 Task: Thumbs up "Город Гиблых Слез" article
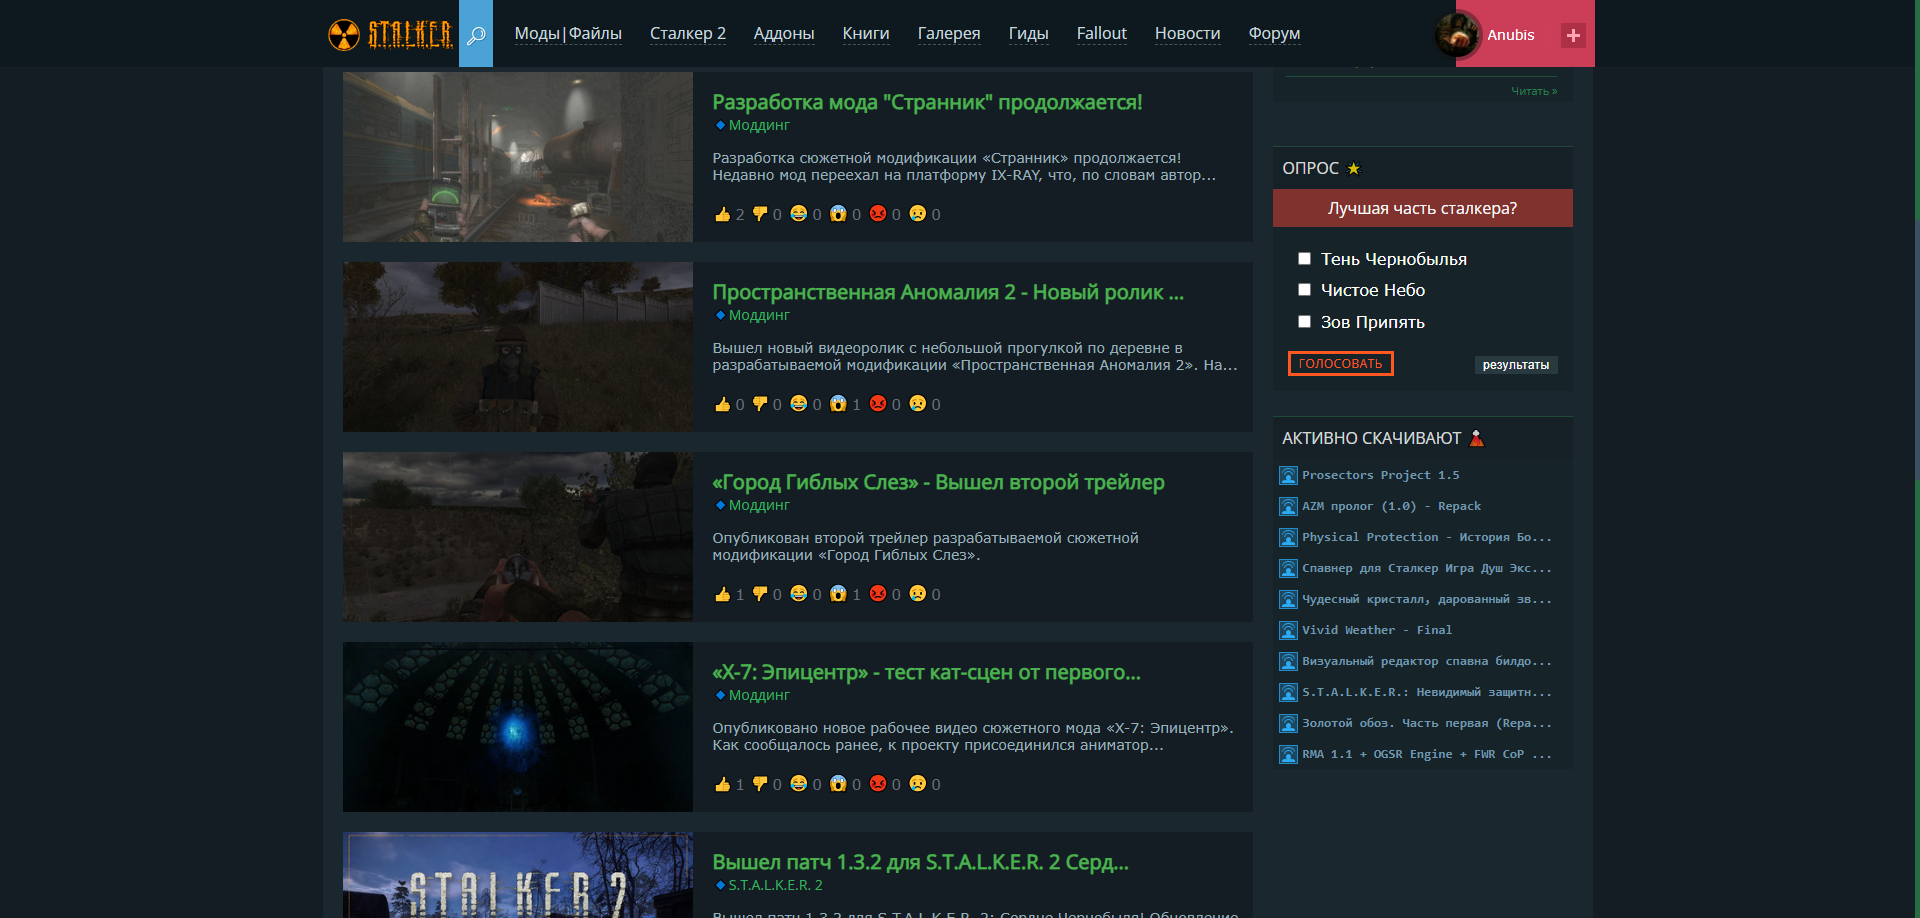[x=722, y=594]
